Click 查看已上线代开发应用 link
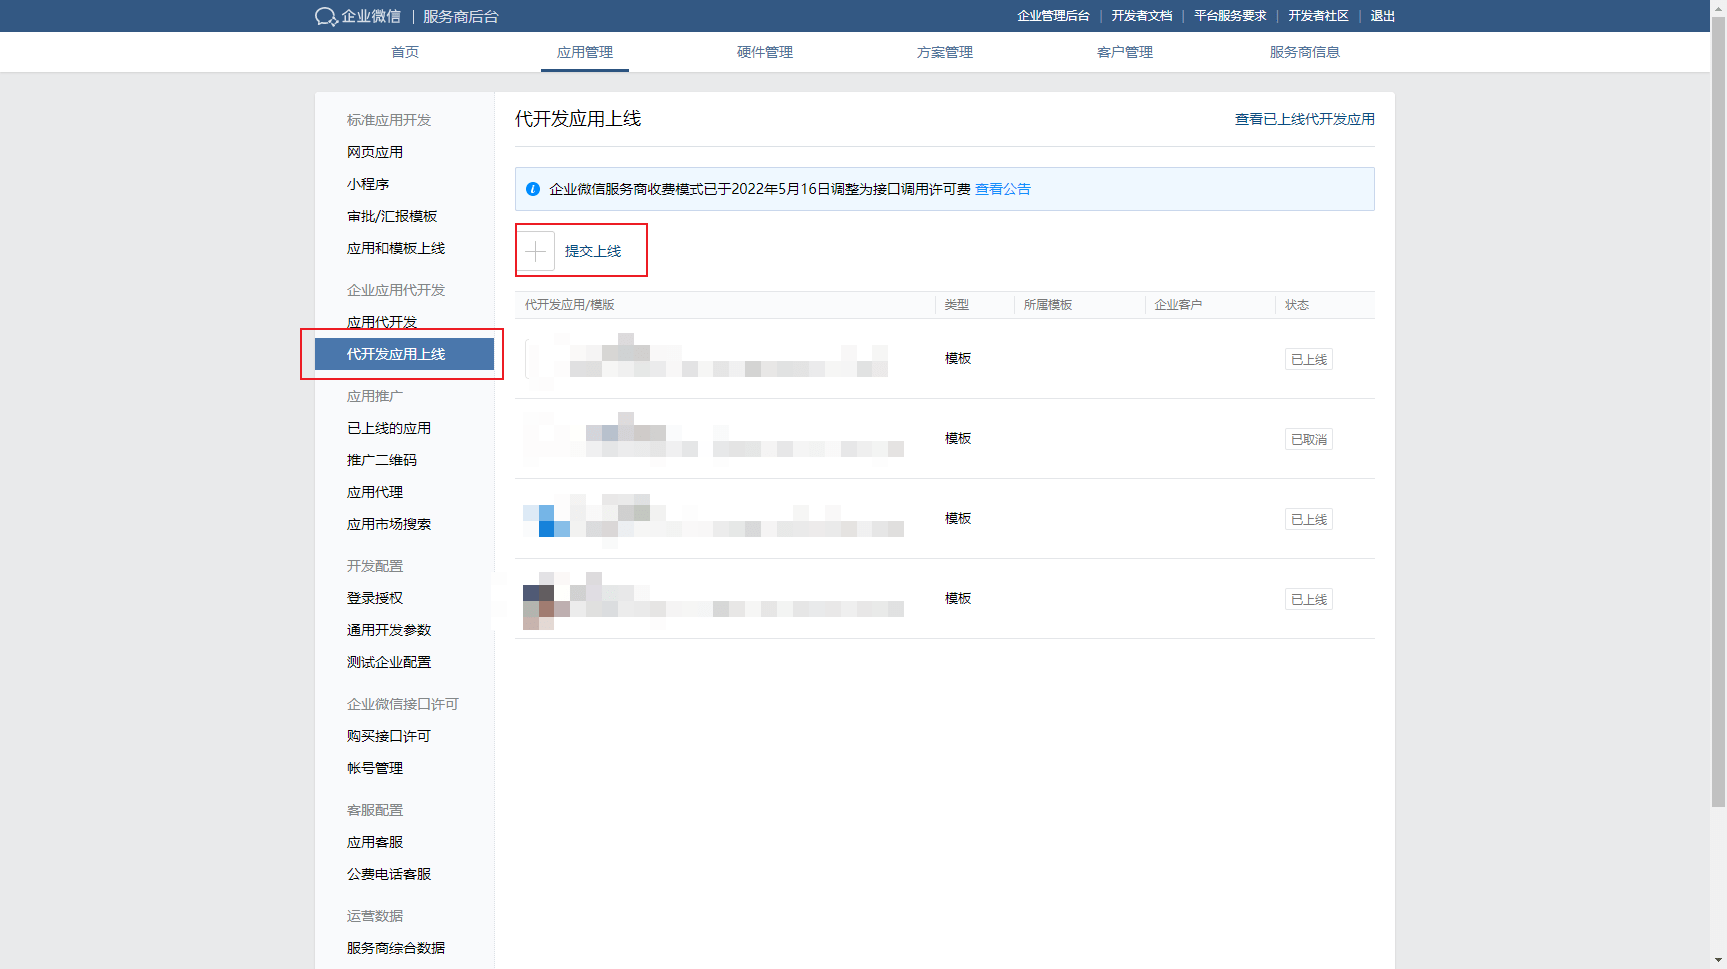This screenshot has height=969, width=1727. [x=1304, y=119]
